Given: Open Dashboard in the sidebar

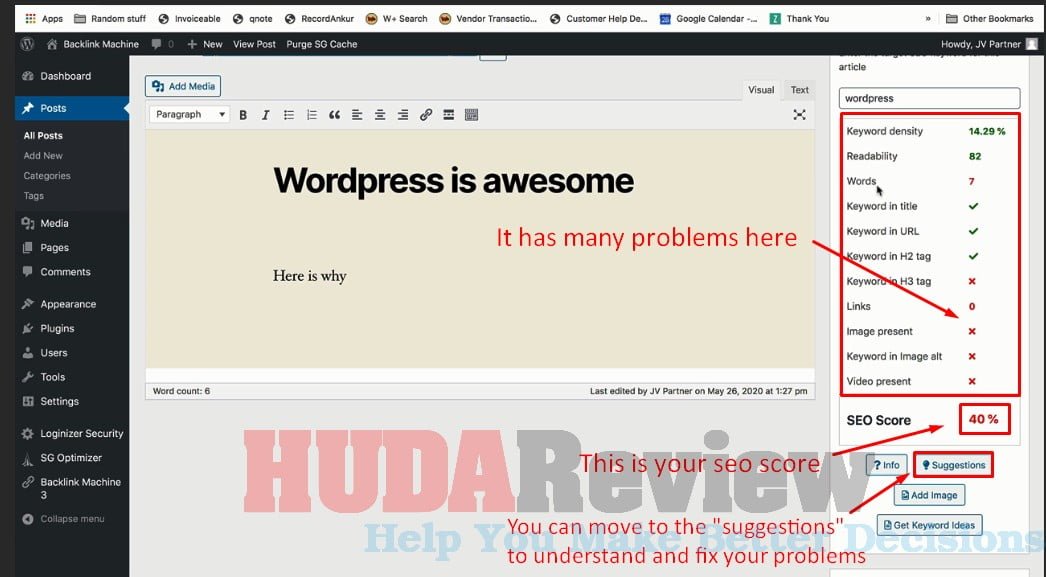Looking at the screenshot, I should (72, 76).
